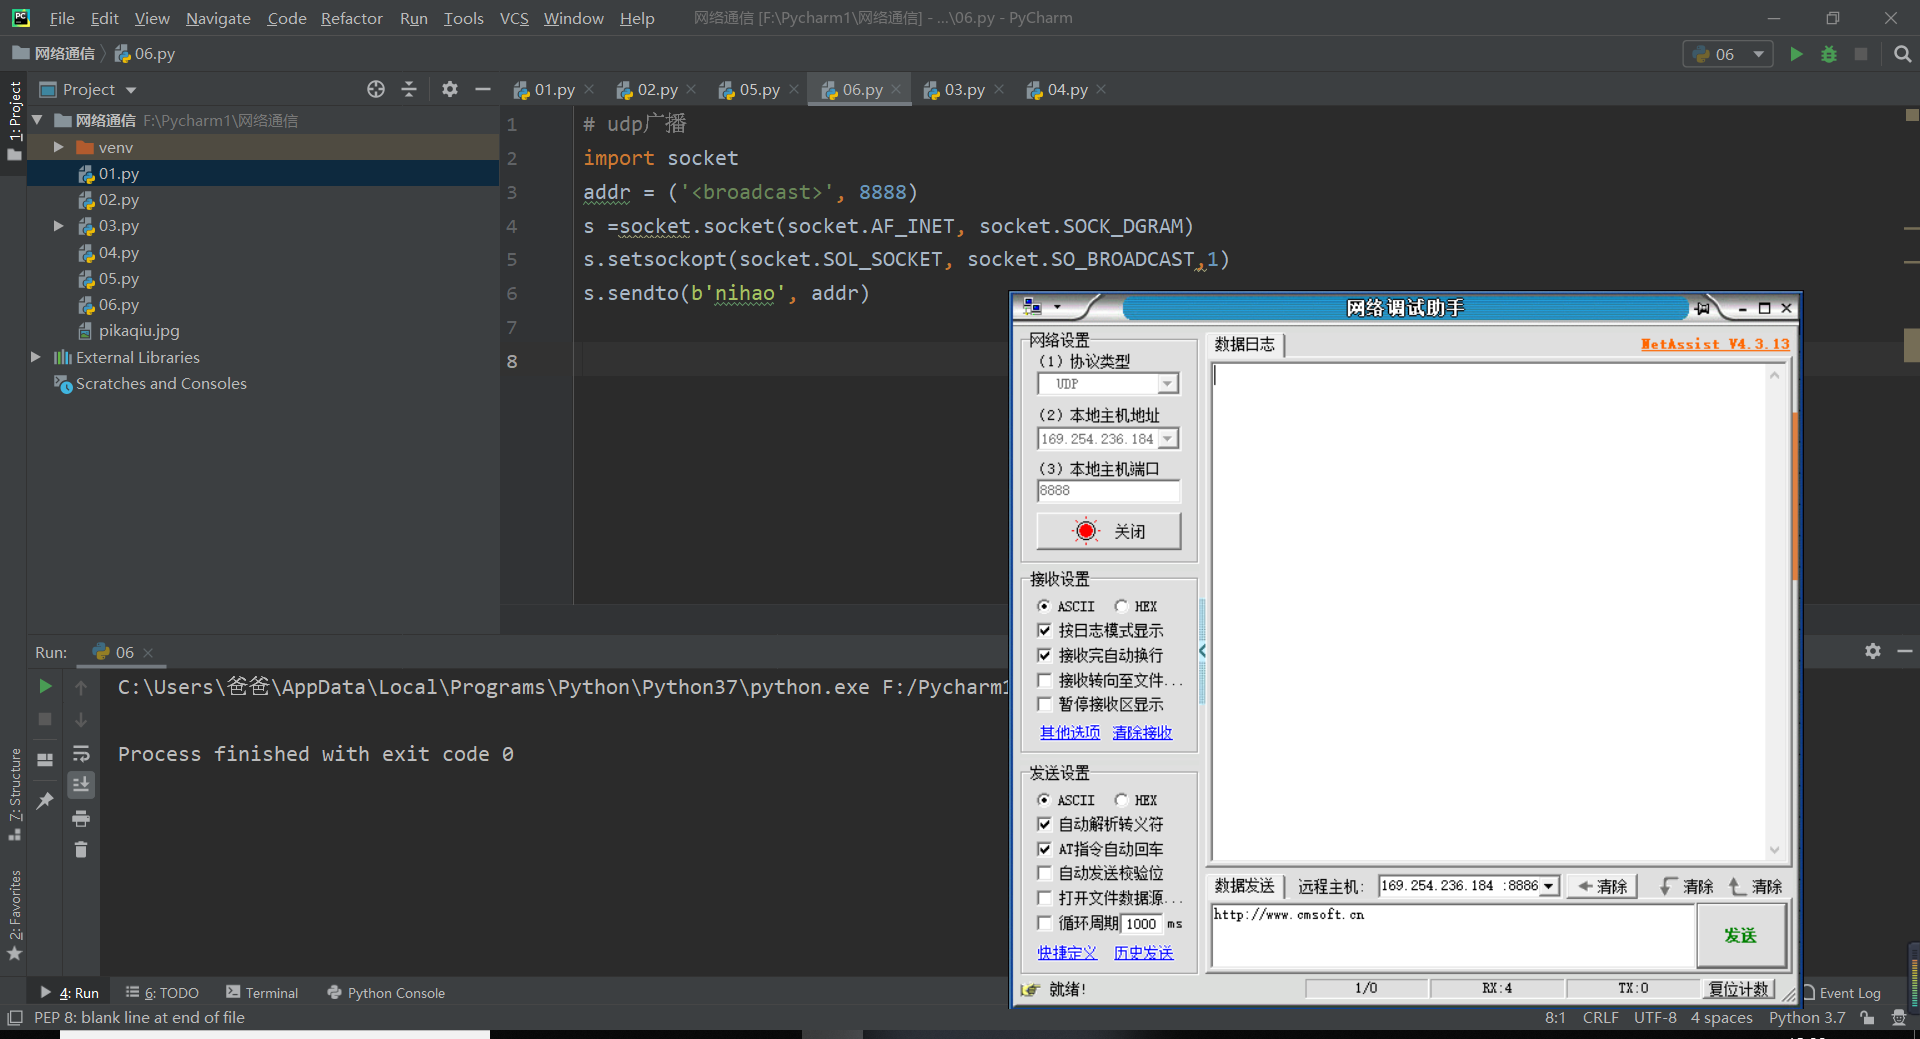Click the local host port field 8888
The width and height of the screenshot is (1920, 1039).
1108,491
